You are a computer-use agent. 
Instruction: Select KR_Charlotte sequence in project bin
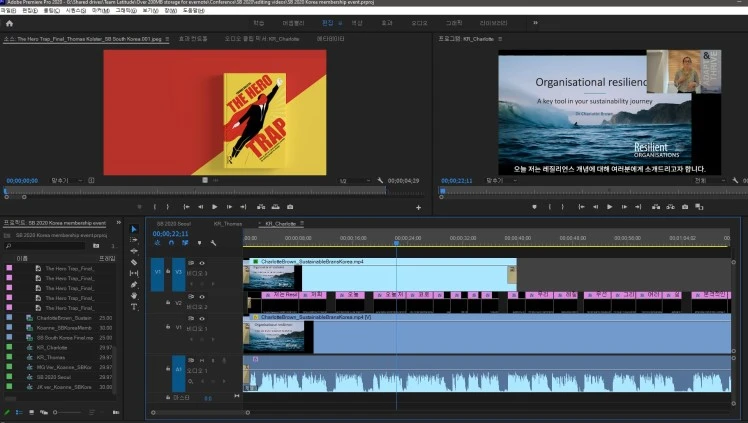click(x=51, y=348)
